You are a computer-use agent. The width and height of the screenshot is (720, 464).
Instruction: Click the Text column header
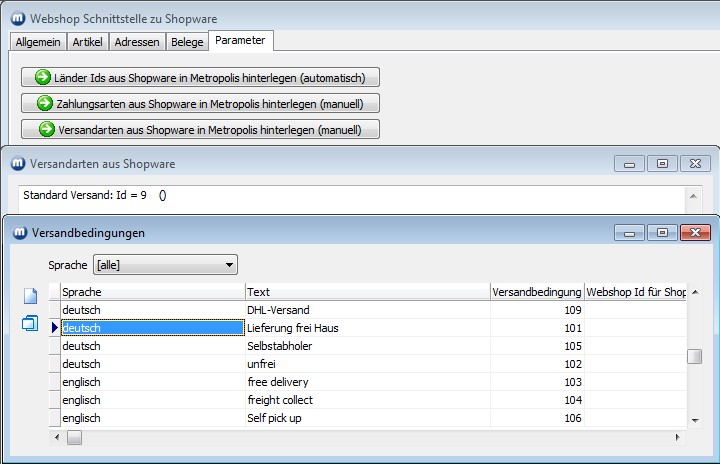366,291
